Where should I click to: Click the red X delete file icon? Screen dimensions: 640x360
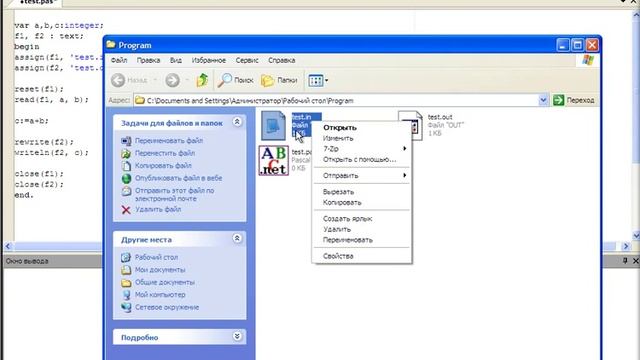click(x=126, y=210)
